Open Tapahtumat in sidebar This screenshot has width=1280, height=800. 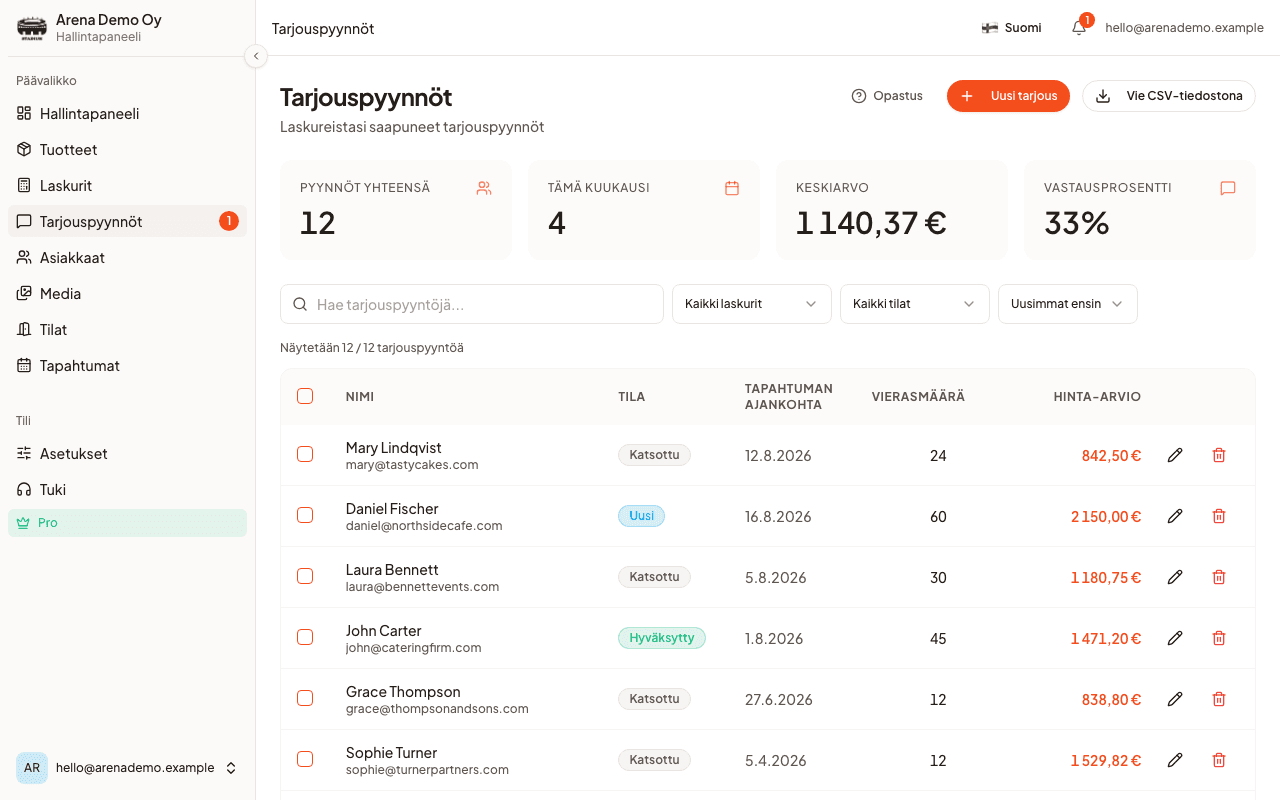point(127,365)
